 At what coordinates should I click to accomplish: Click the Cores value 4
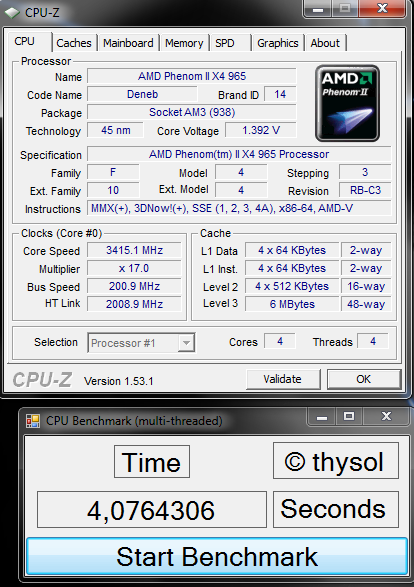pyautogui.click(x=280, y=341)
